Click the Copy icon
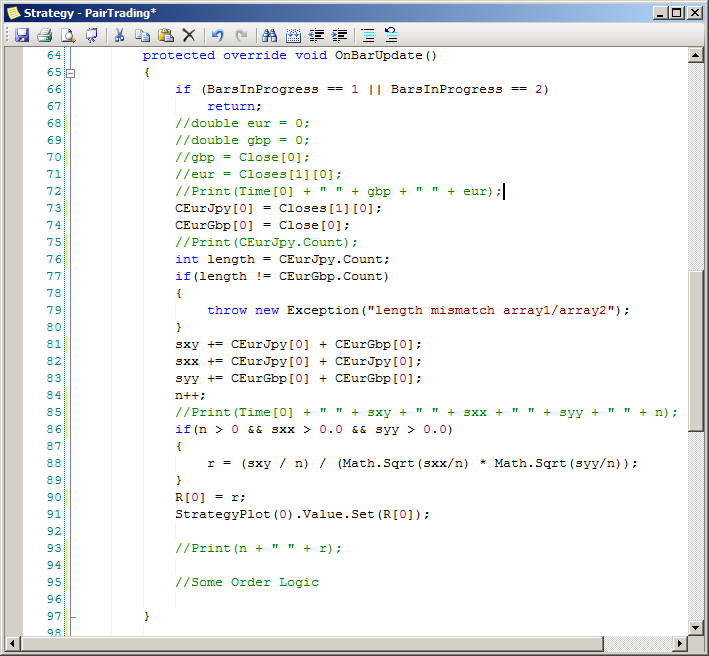 pyautogui.click(x=143, y=35)
